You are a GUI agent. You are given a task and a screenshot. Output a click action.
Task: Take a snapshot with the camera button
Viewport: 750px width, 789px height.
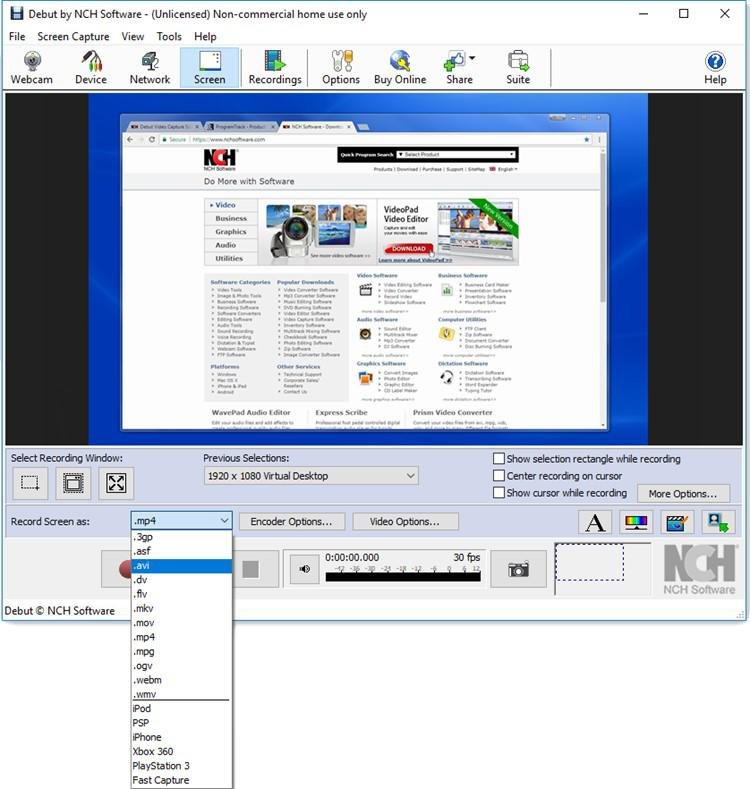[518, 569]
